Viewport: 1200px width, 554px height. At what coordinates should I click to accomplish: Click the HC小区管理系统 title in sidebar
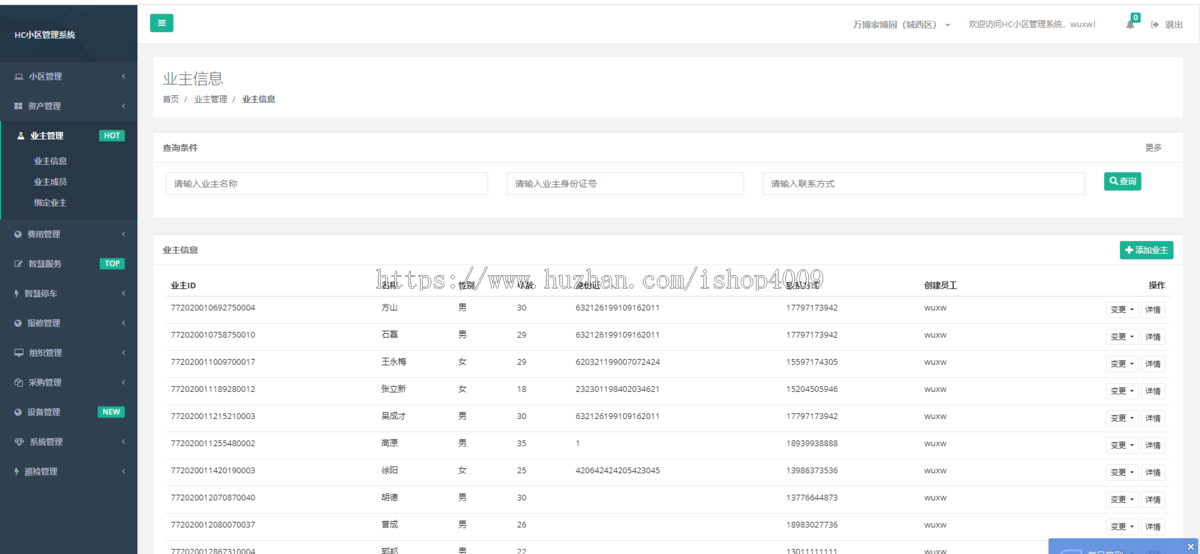[x=44, y=35]
